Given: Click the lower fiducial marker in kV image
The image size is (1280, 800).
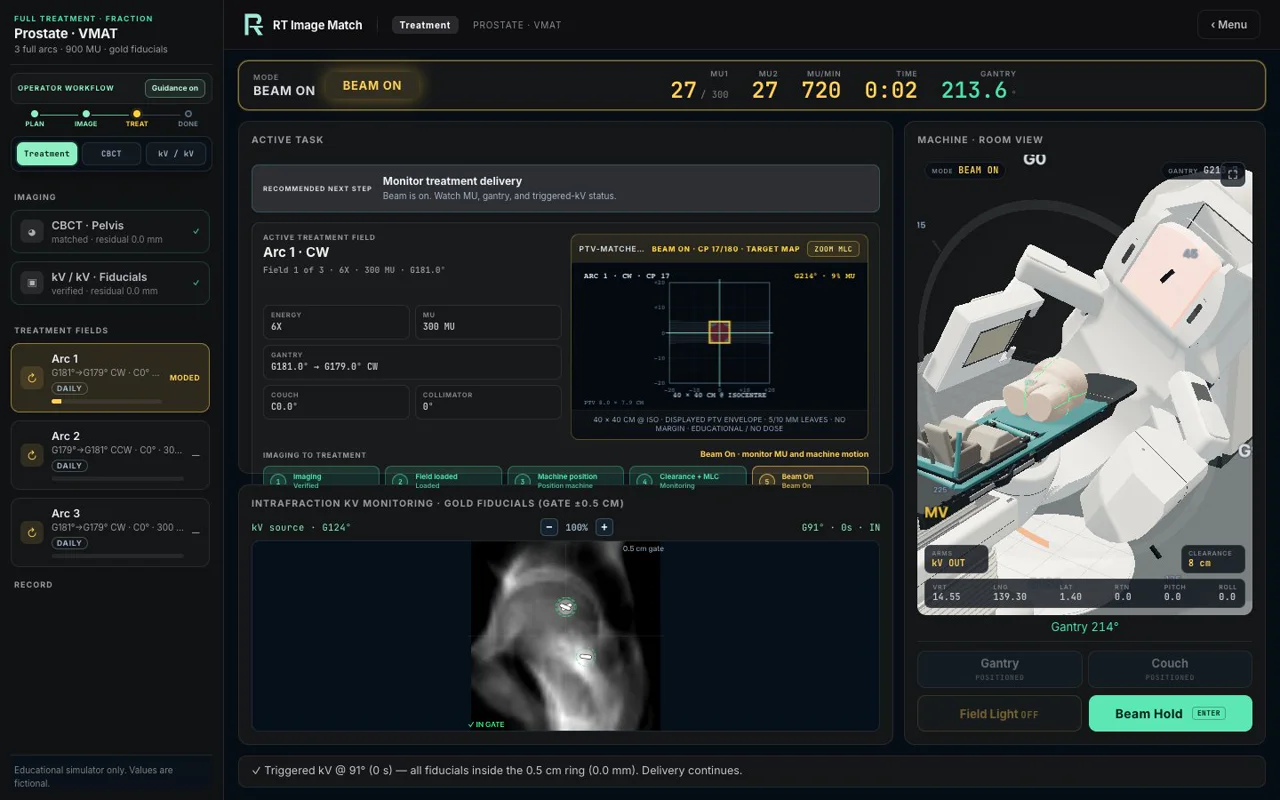Looking at the screenshot, I should point(585,657).
